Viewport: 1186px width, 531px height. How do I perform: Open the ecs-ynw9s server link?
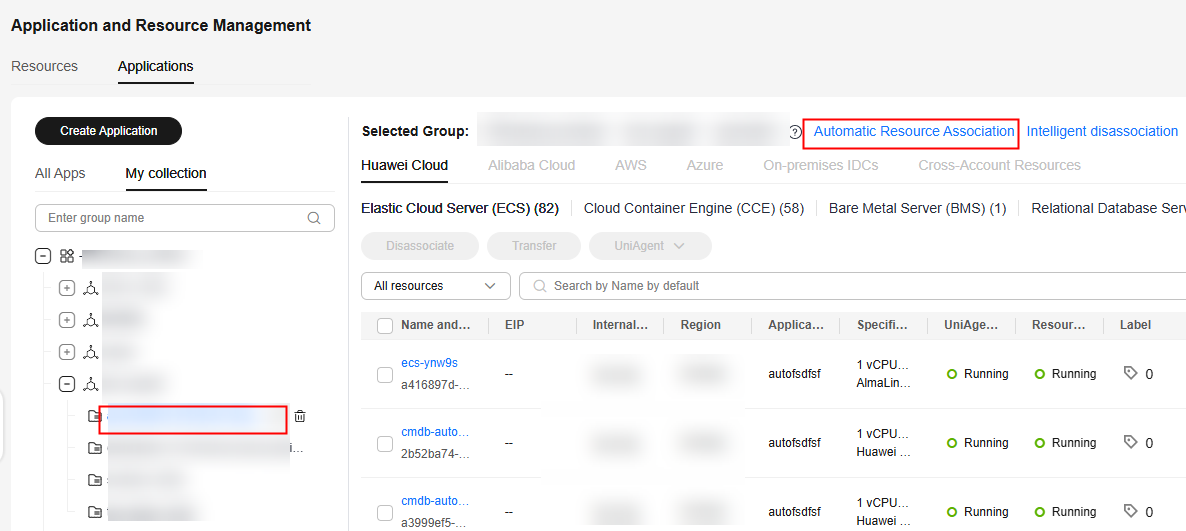[x=429, y=363]
